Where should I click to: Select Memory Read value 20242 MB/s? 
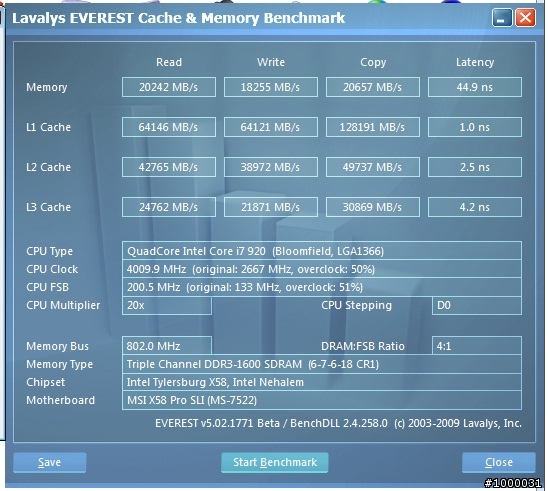click(169, 87)
